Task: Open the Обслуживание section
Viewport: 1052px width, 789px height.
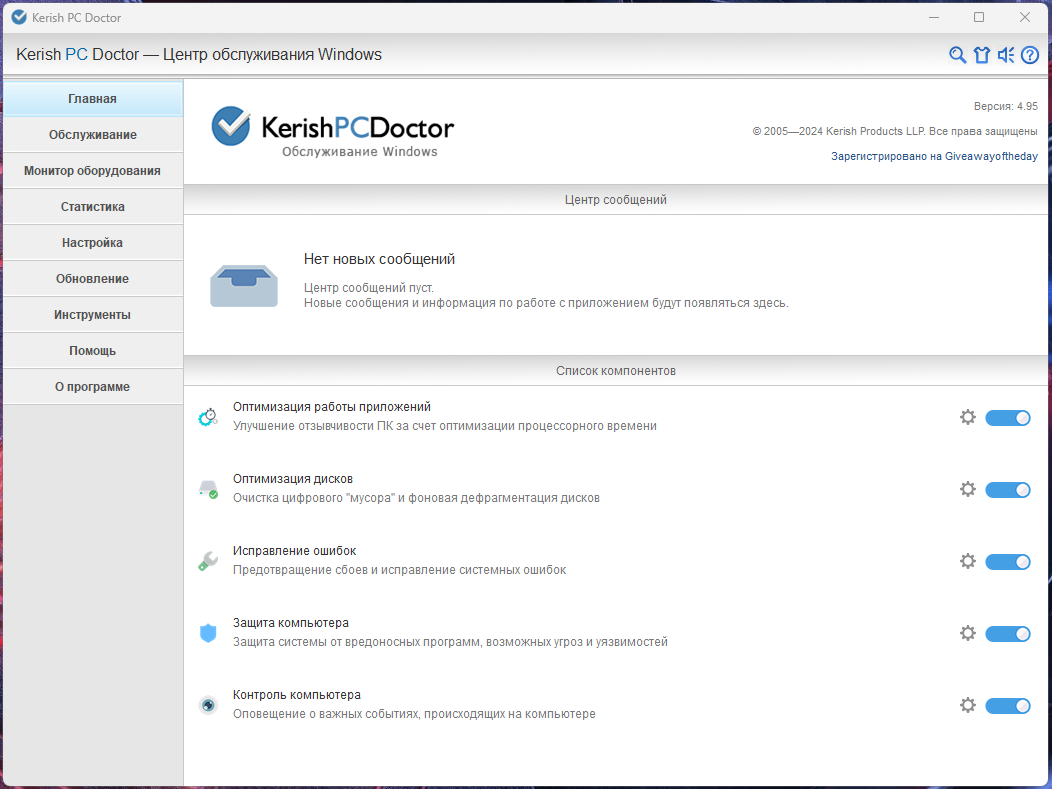Action: [93, 135]
